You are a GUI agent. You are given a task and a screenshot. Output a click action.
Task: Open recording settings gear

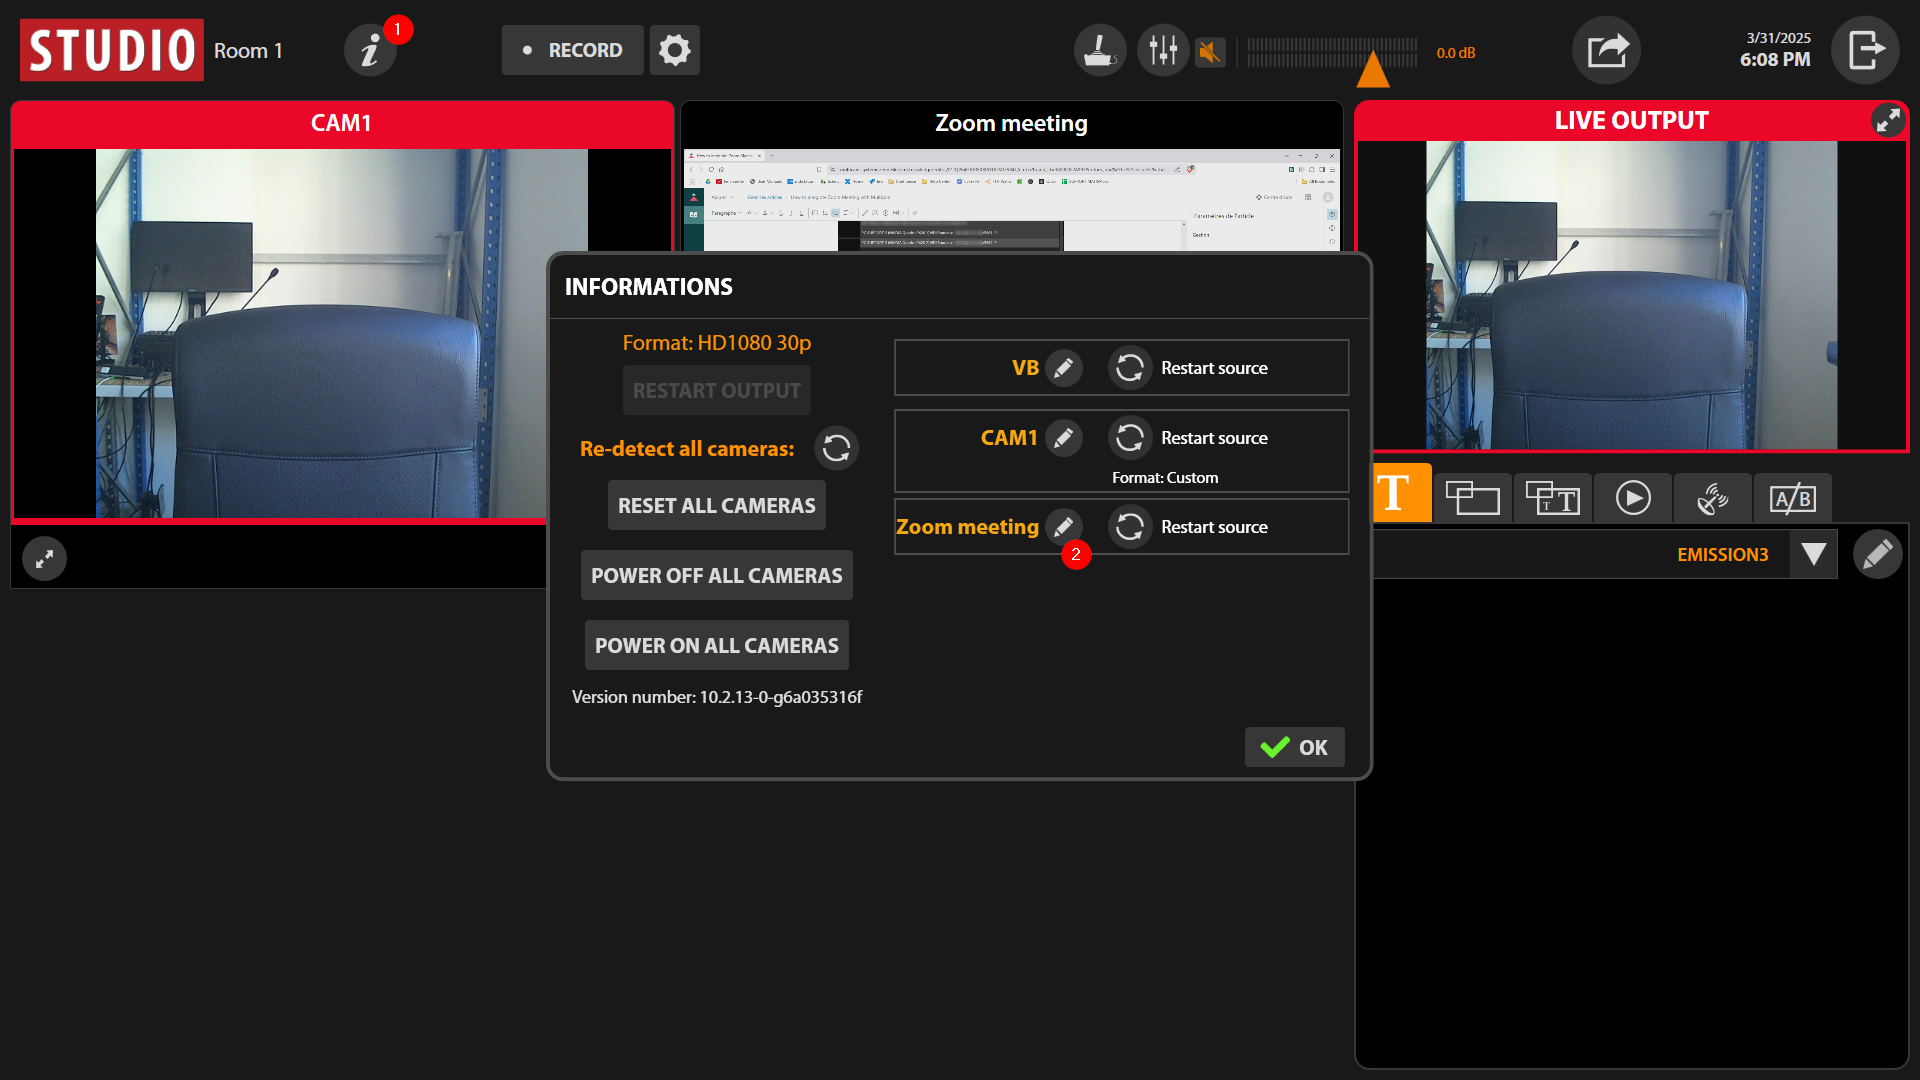point(675,50)
